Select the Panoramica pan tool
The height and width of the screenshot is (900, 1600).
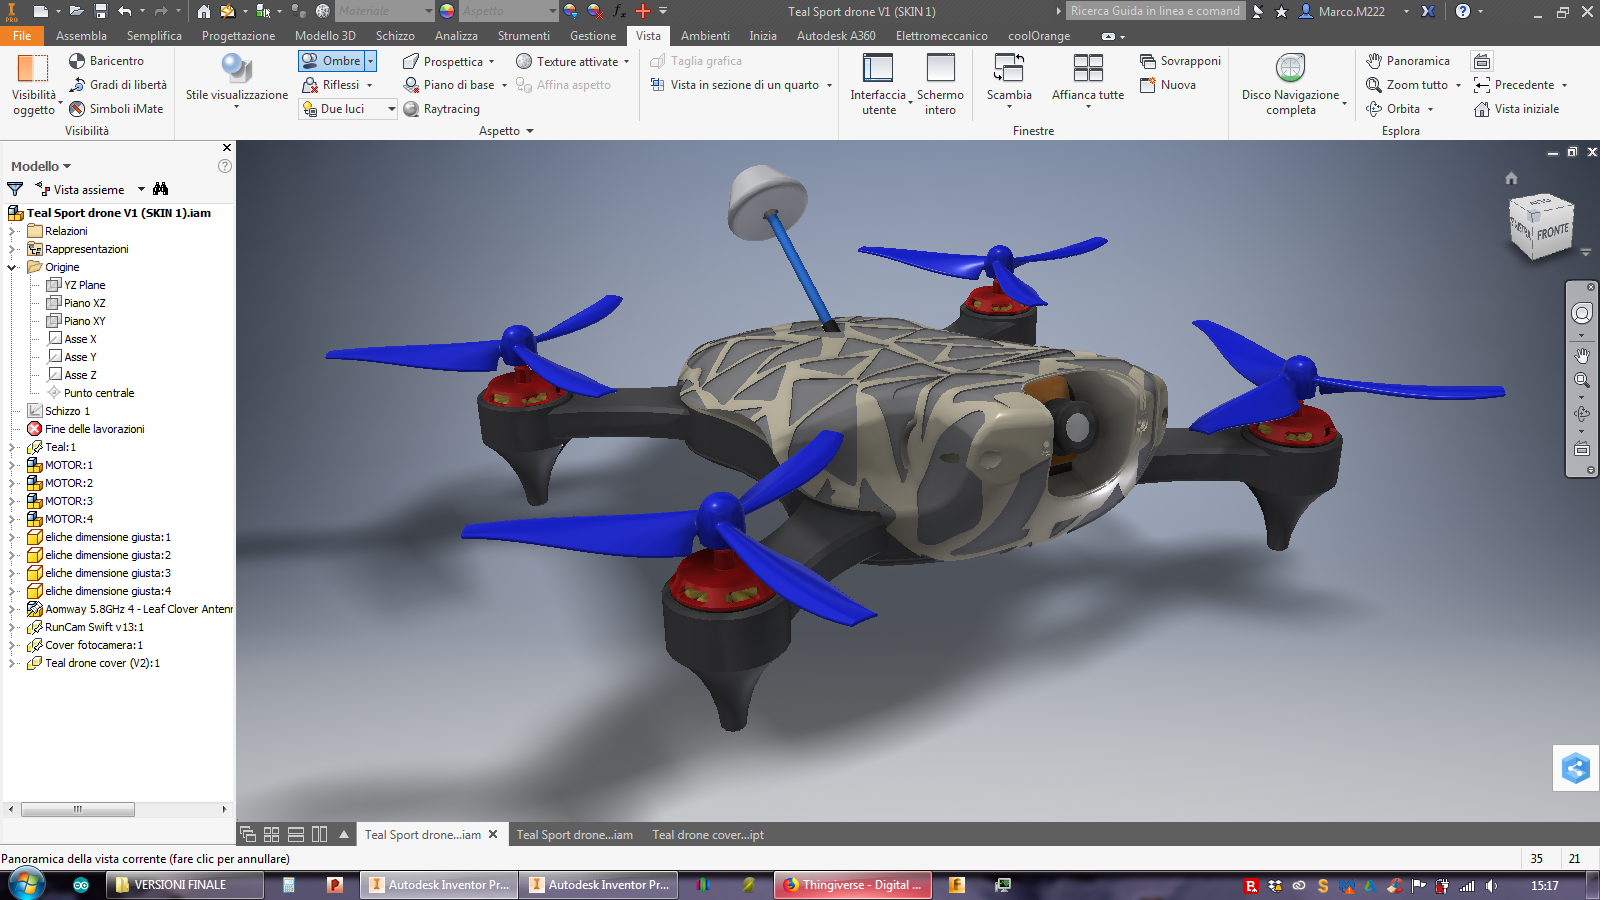click(1408, 61)
